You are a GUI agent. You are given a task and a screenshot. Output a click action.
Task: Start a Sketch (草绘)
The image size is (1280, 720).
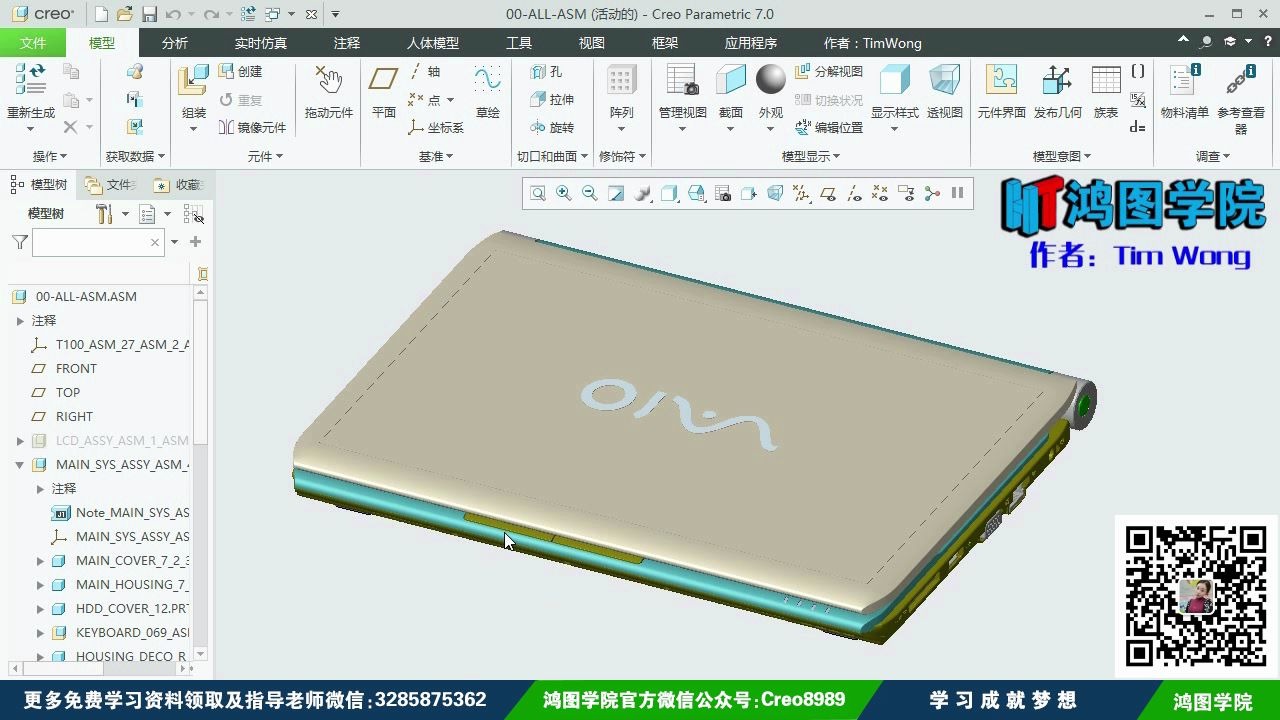(x=488, y=93)
